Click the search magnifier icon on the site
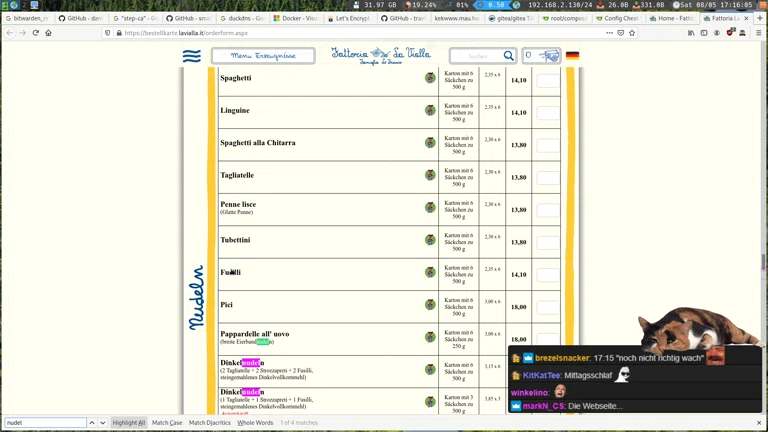Viewport: 768px width, 432px height. pyautogui.click(x=508, y=56)
